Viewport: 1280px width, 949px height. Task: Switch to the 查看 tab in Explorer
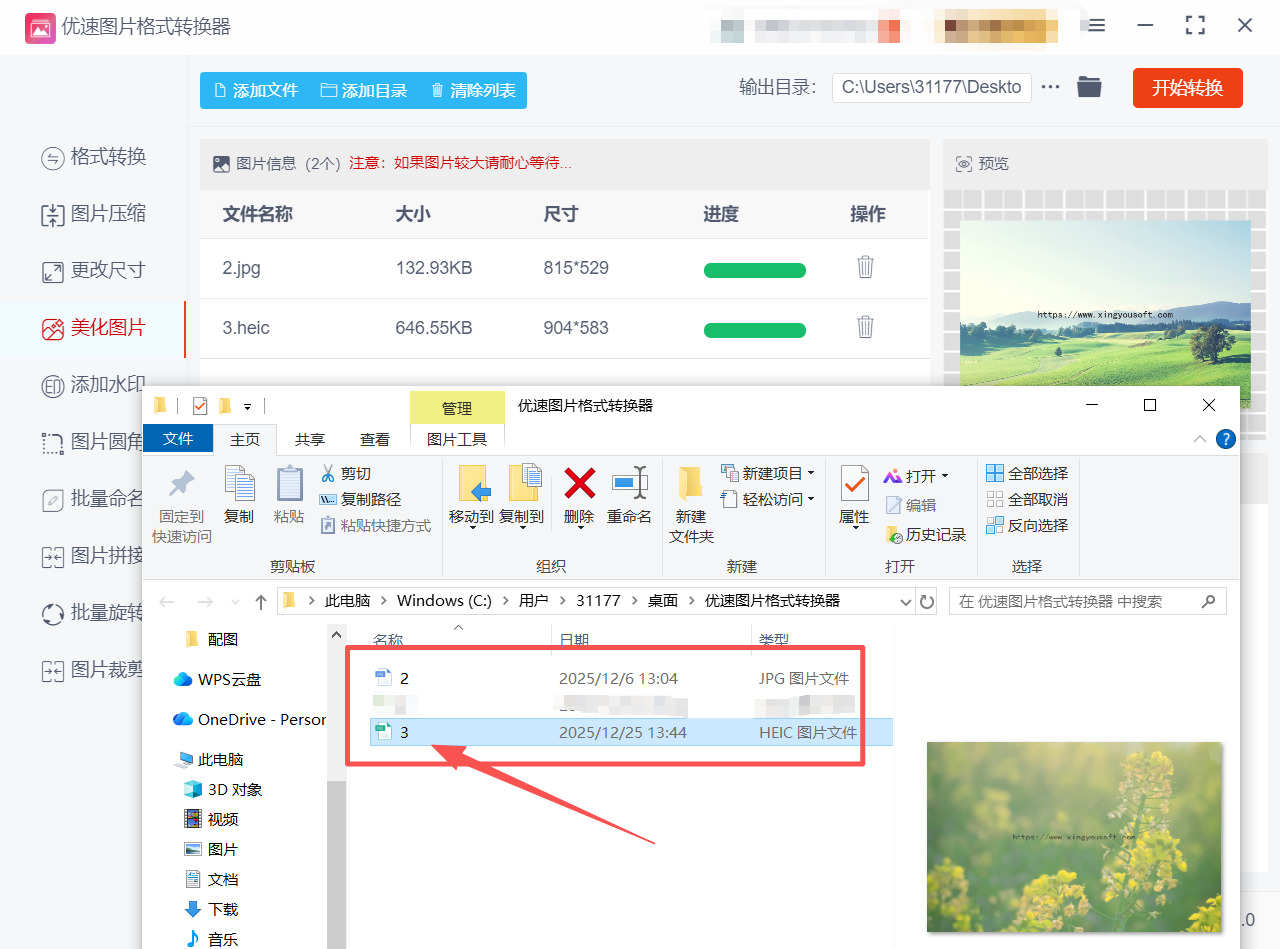pyautogui.click(x=374, y=439)
